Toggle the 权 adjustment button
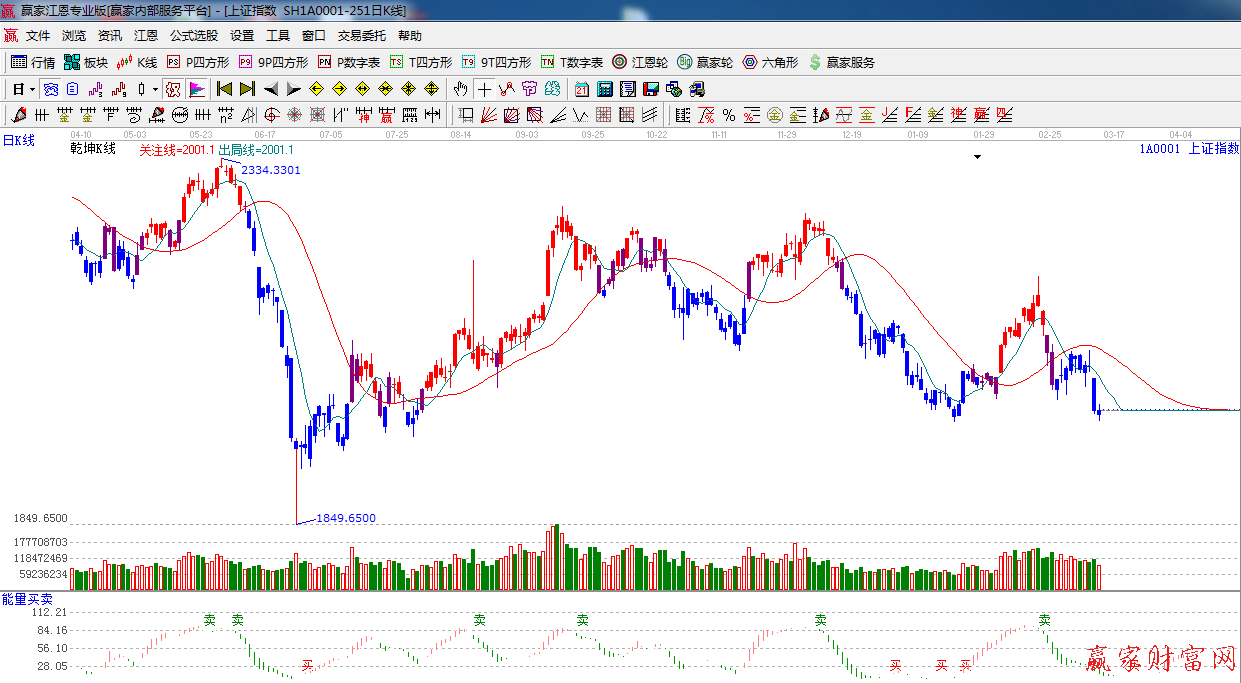 [x=173, y=89]
